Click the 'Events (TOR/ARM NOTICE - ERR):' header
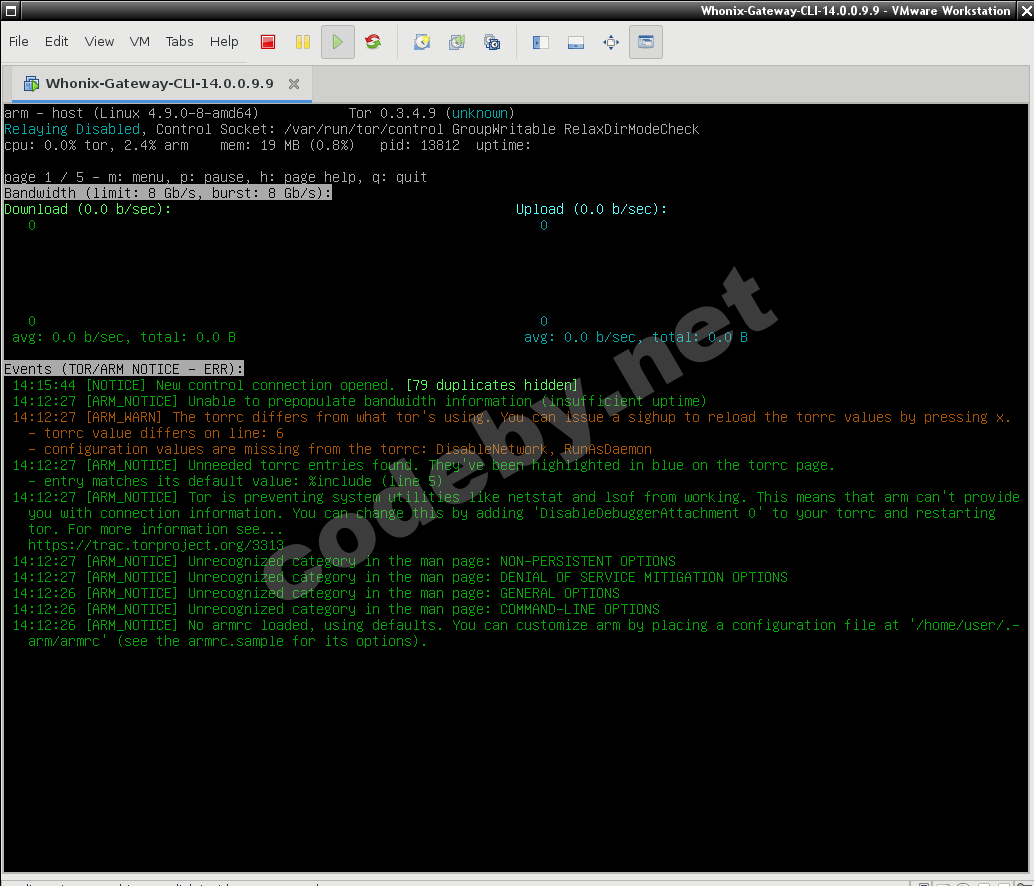This screenshot has width=1034, height=886. click(124, 369)
